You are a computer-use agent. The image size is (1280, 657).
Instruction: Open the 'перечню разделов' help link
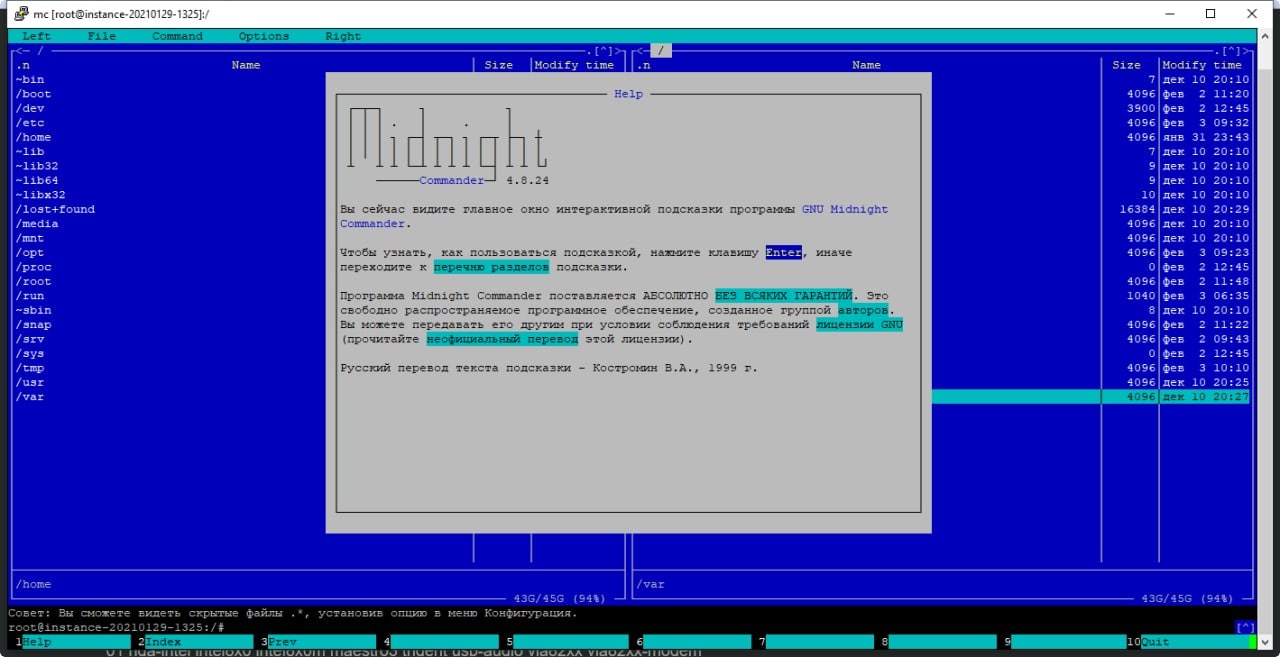coord(491,267)
